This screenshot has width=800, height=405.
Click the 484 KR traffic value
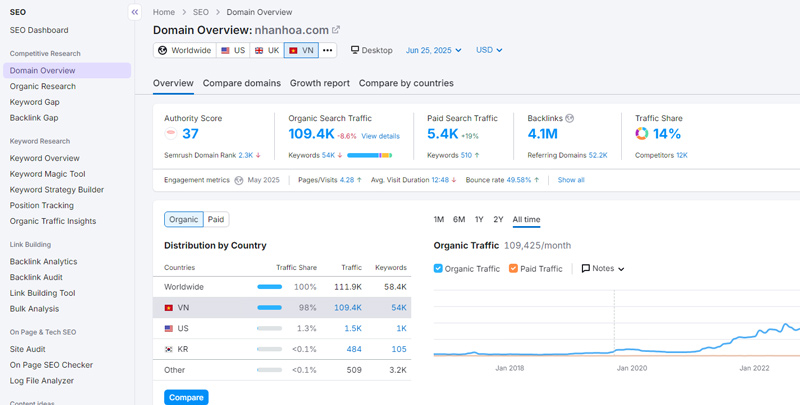coord(354,349)
